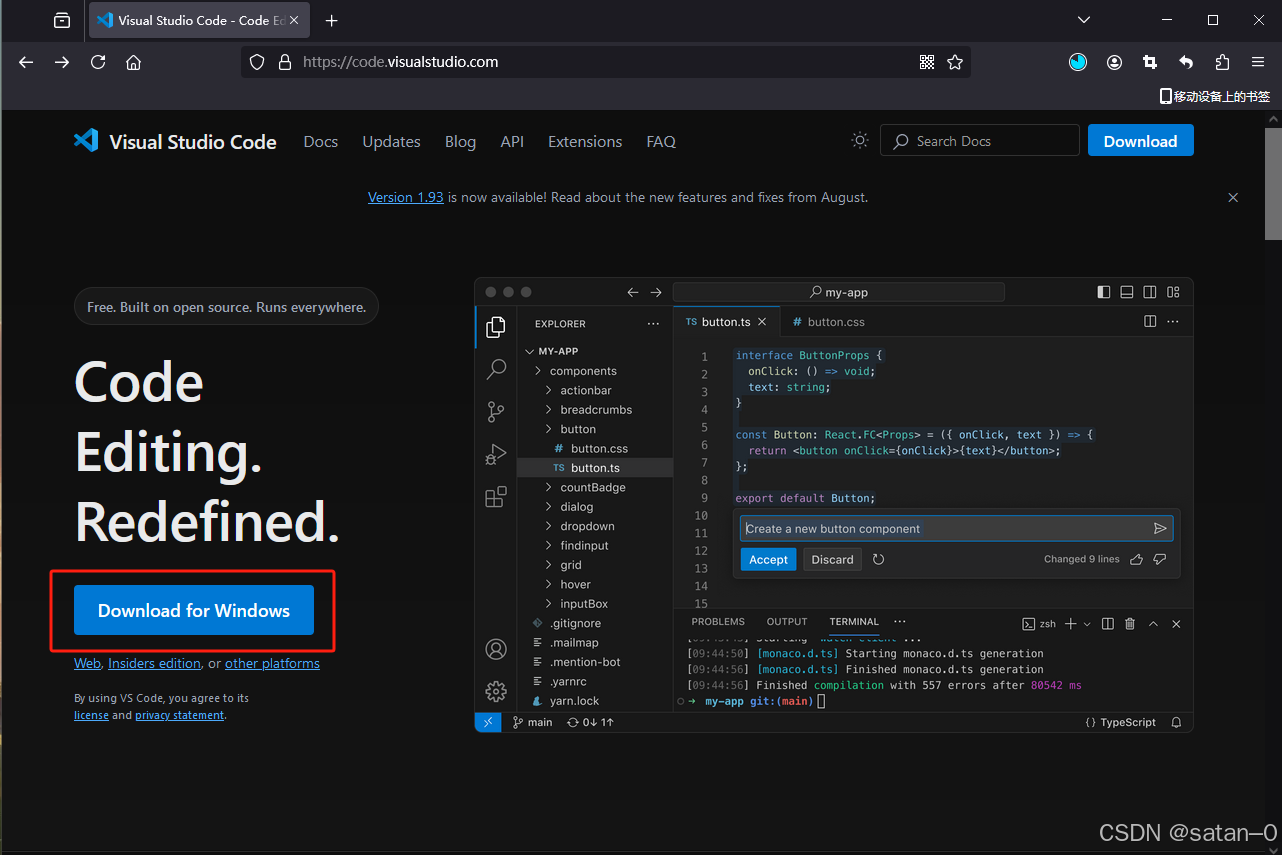
Task: Open the Explorer view in activity bar
Action: click(x=495, y=327)
